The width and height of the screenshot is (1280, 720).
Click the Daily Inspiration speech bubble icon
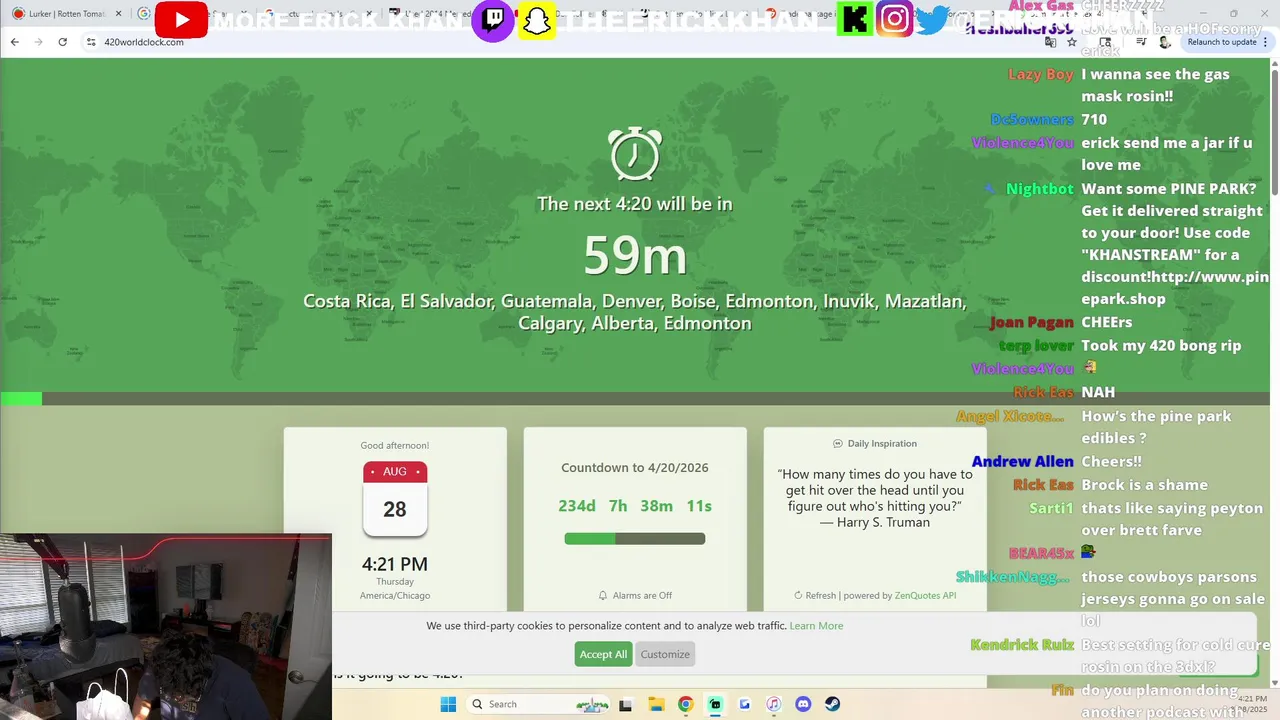coord(838,443)
